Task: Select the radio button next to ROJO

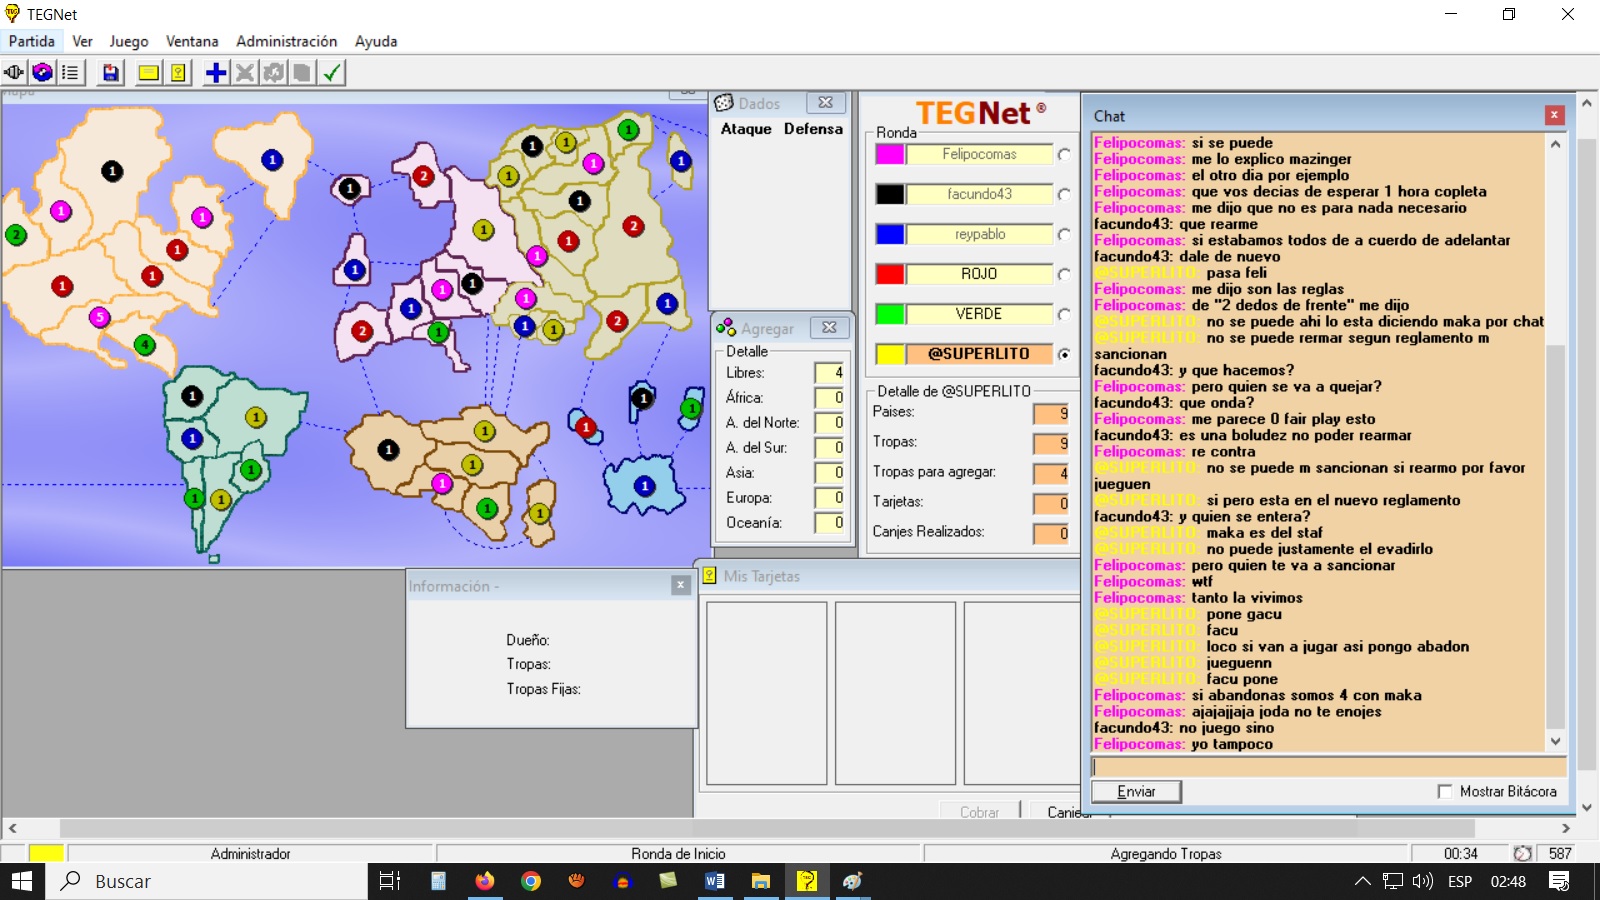Action: pos(1064,274)
